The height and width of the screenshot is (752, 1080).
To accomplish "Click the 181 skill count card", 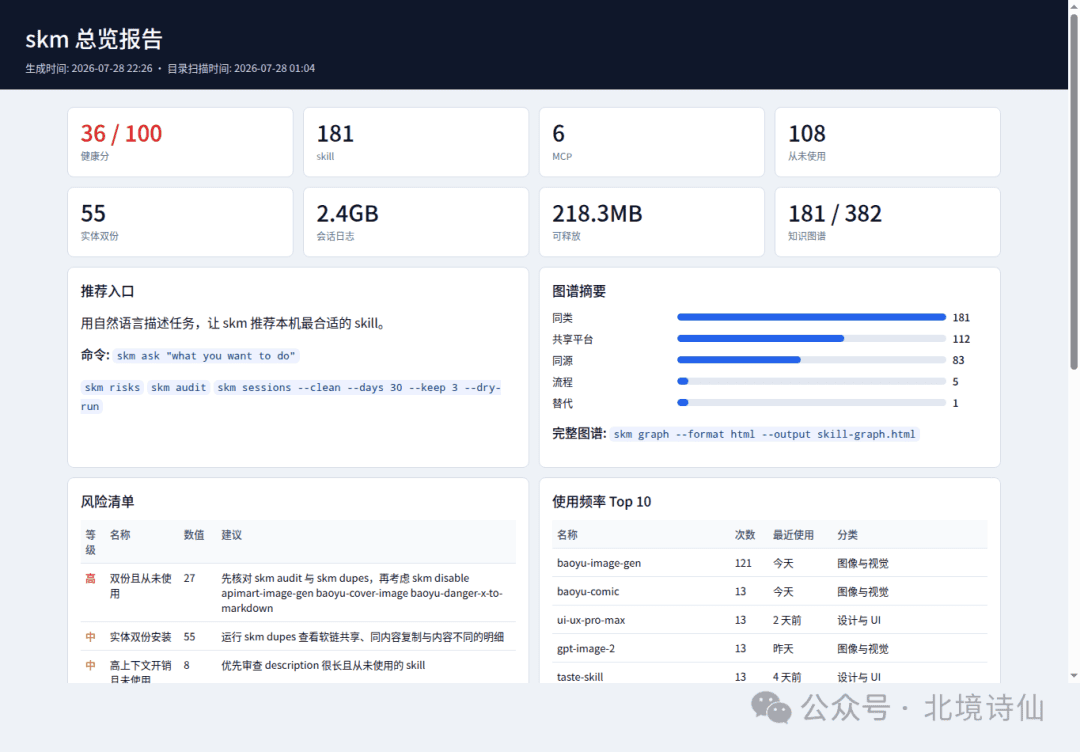I will pos(416,142).
